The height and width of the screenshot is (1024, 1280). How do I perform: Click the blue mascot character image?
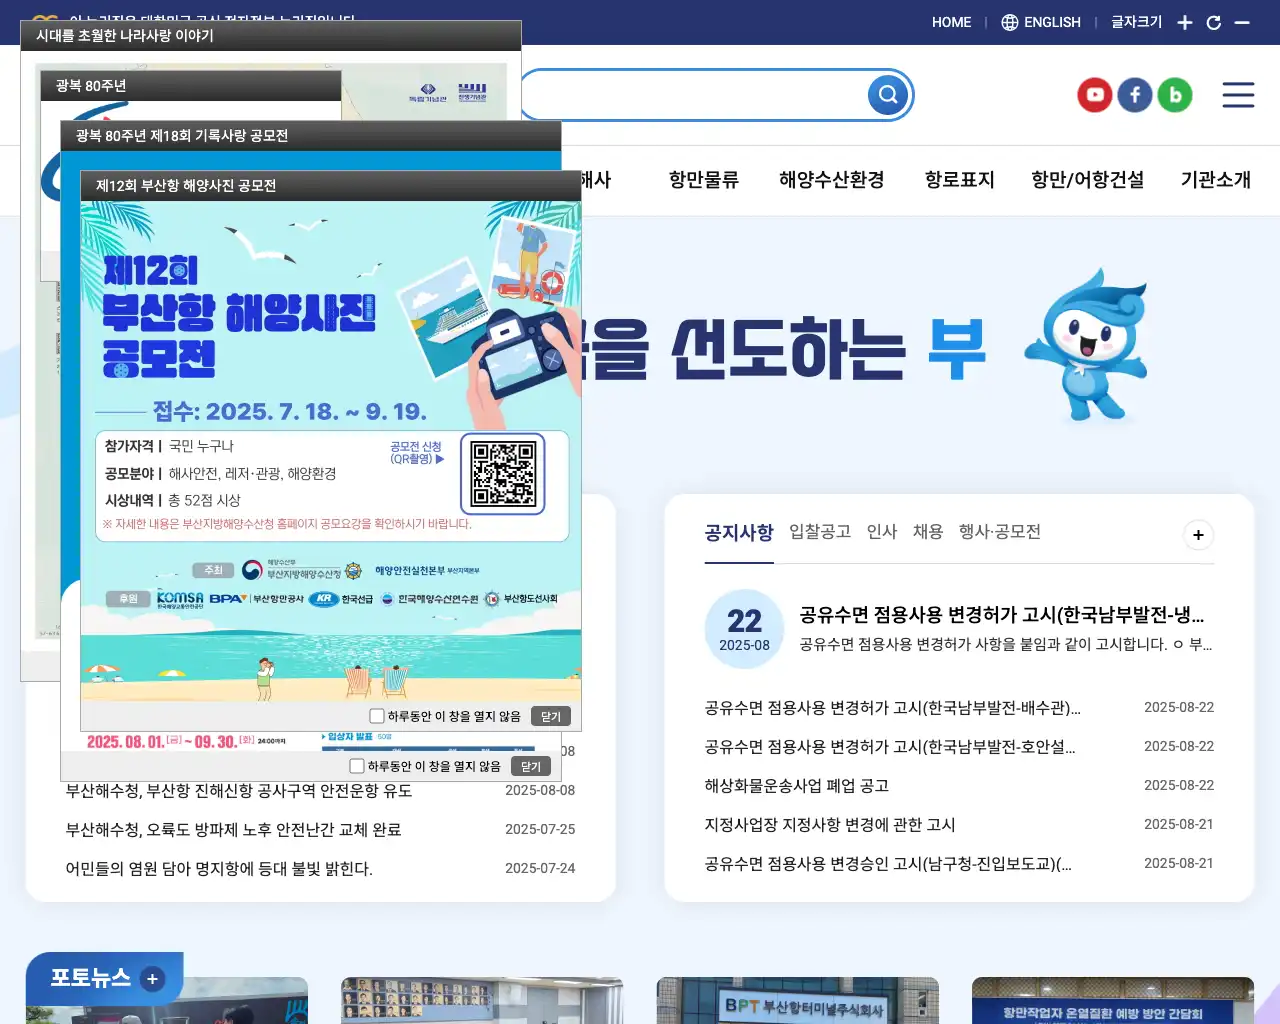[1088, 346]
